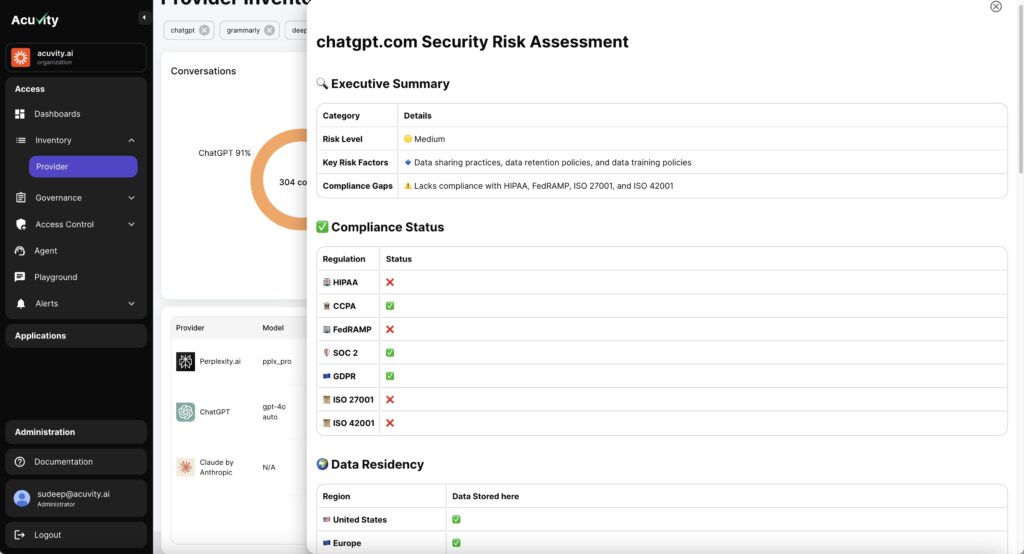Click the ISO 27001 red X status
Viewport: 1024px width, 554px height.
point(390,400)
